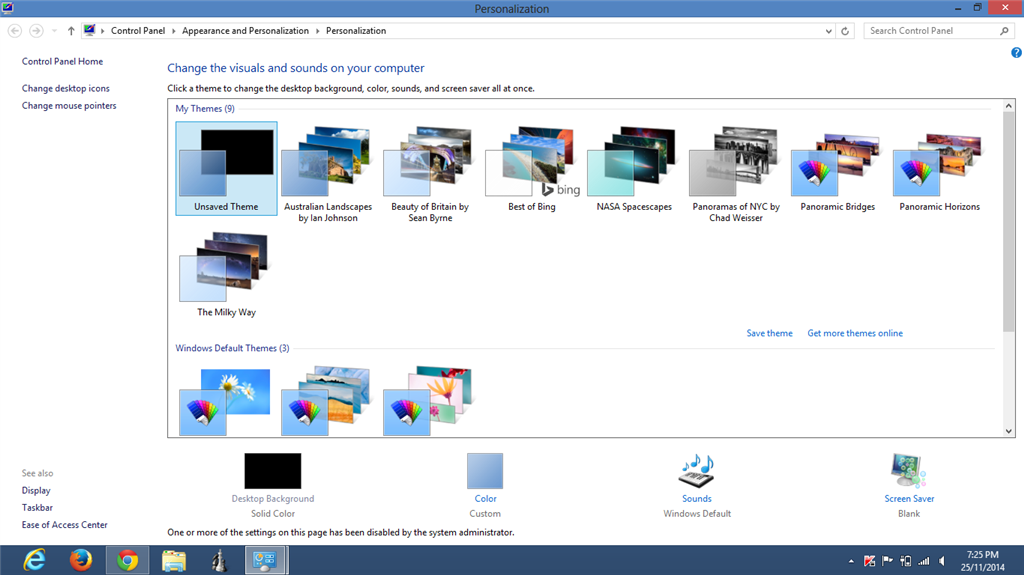This screenshot has height=575, width=1024.
Task: Click the taskbar clock showing 7:25 PM
Action: tap(982, 561)
